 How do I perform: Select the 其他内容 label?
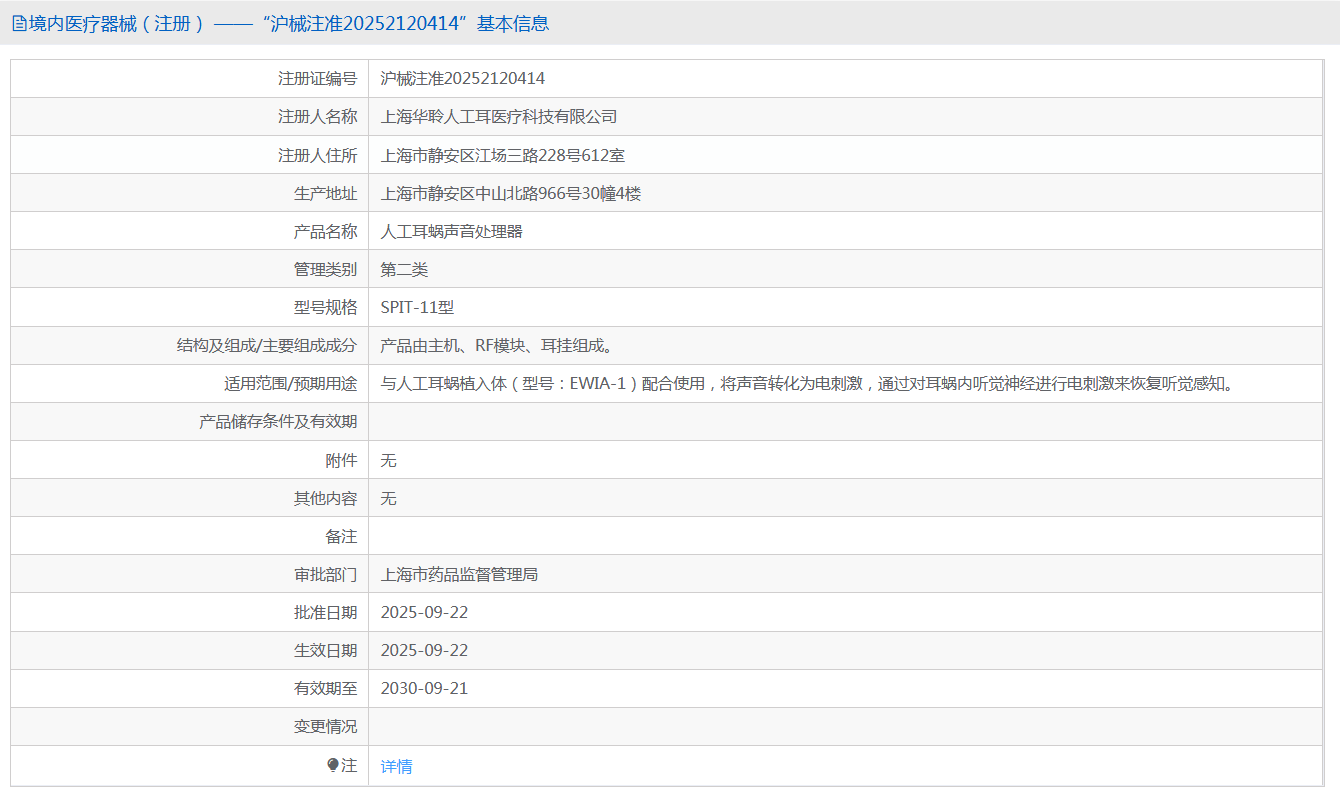tap(325, 498)
